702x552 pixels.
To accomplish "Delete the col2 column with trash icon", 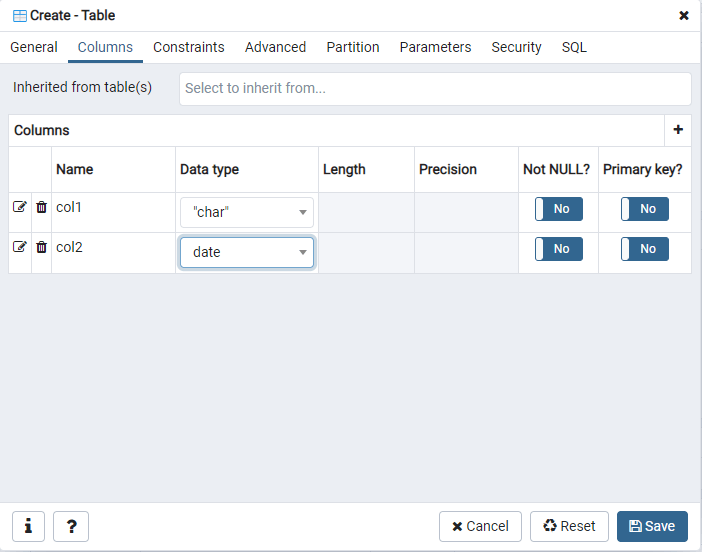I will coord(41,247).
